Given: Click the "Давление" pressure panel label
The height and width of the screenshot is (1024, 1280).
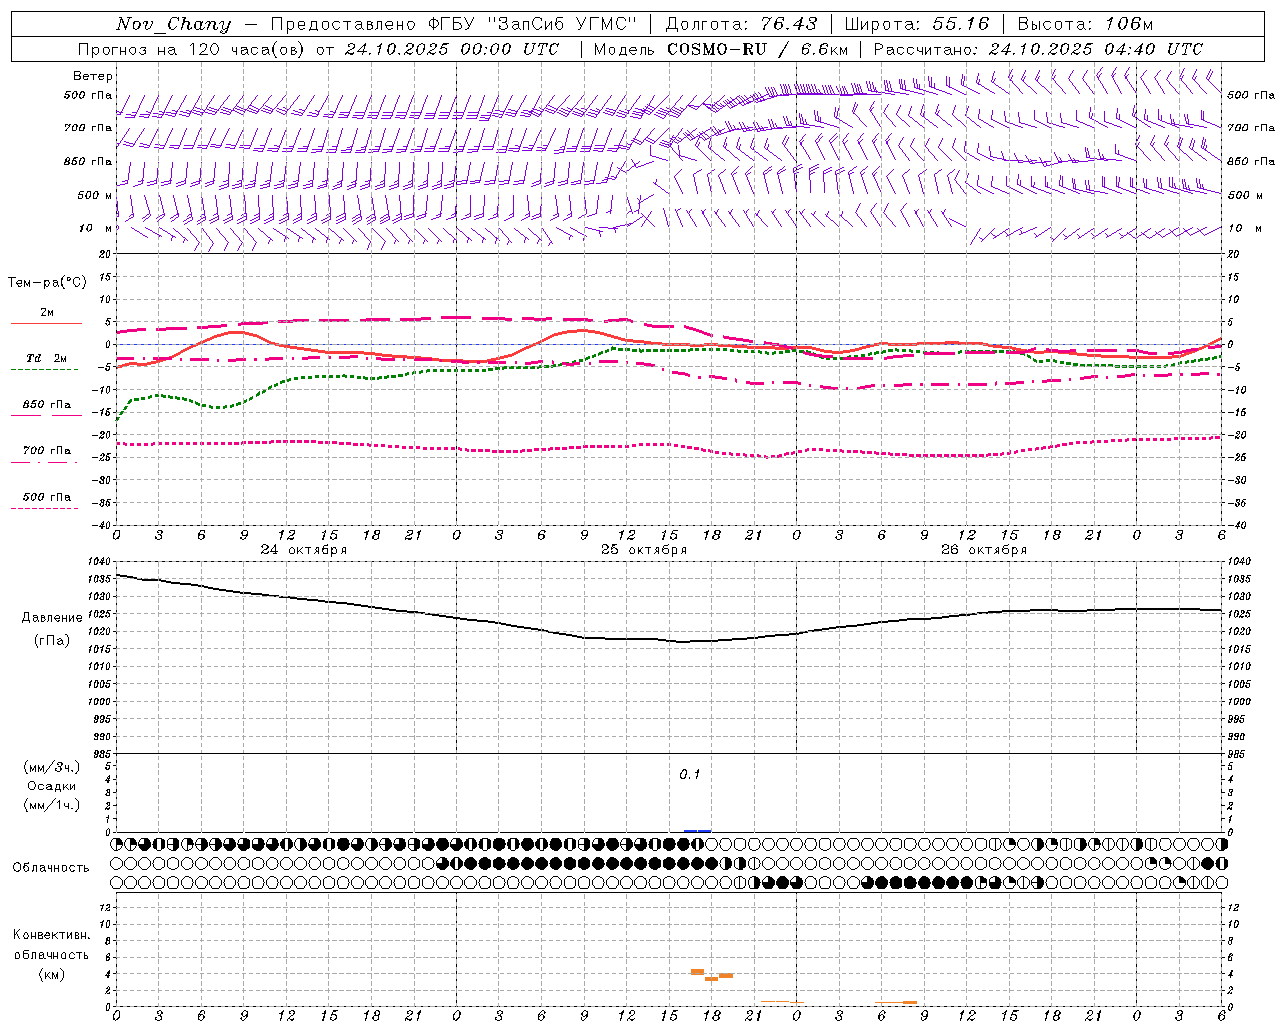Looking at the screenshot, I should click(x=52, y=618).
